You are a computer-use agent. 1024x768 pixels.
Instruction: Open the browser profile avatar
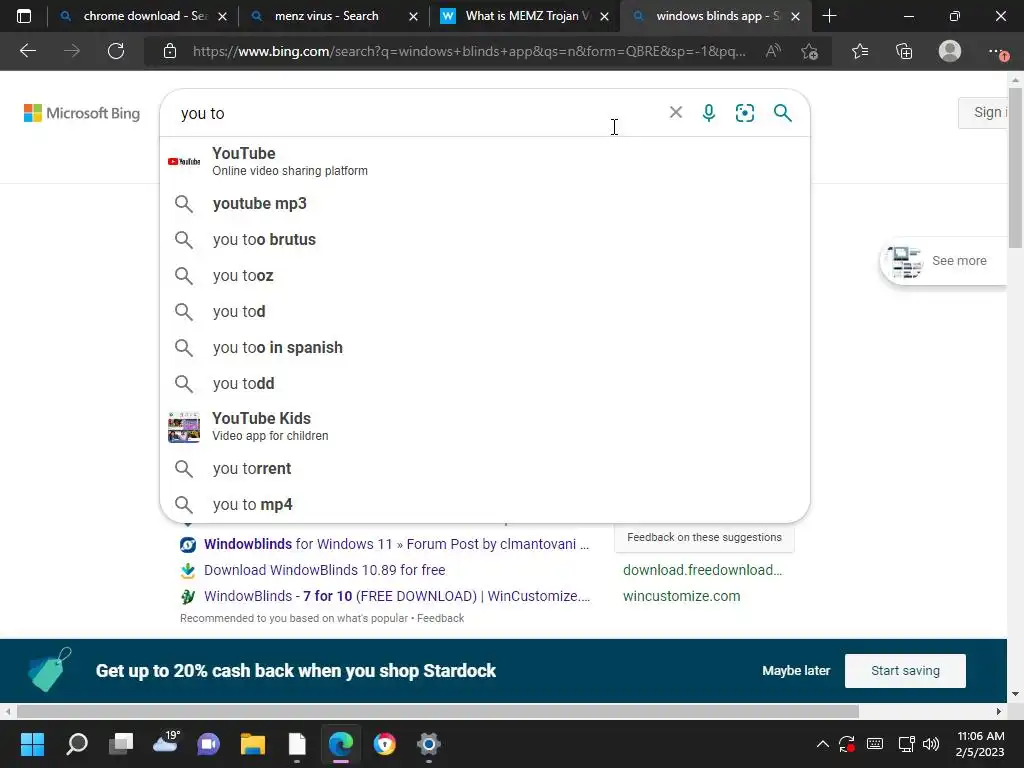pos(950,51)
